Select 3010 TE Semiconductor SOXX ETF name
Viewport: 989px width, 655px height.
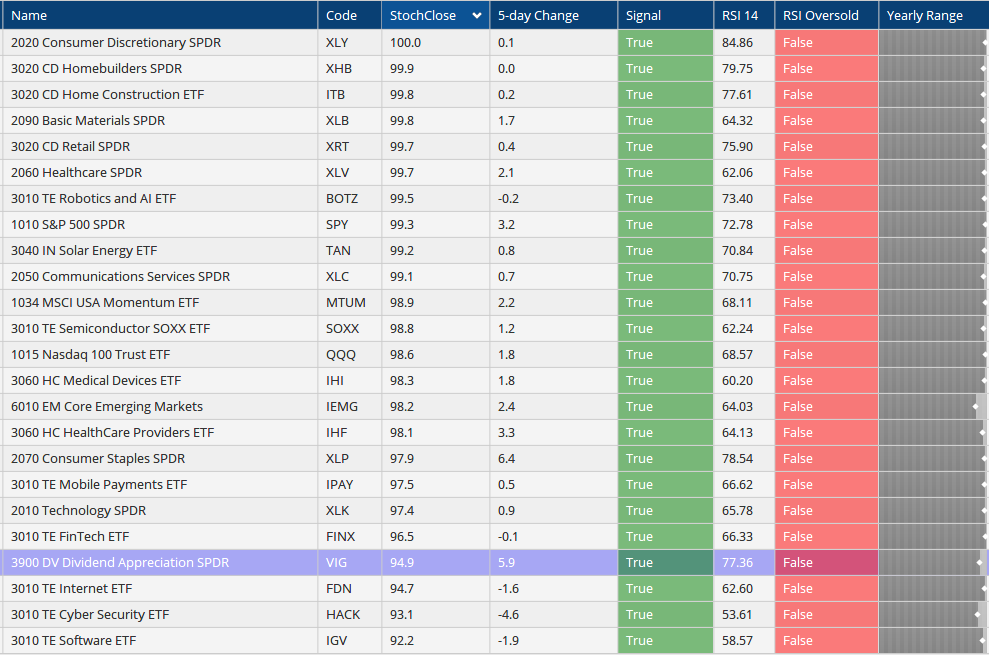point(110,328)
